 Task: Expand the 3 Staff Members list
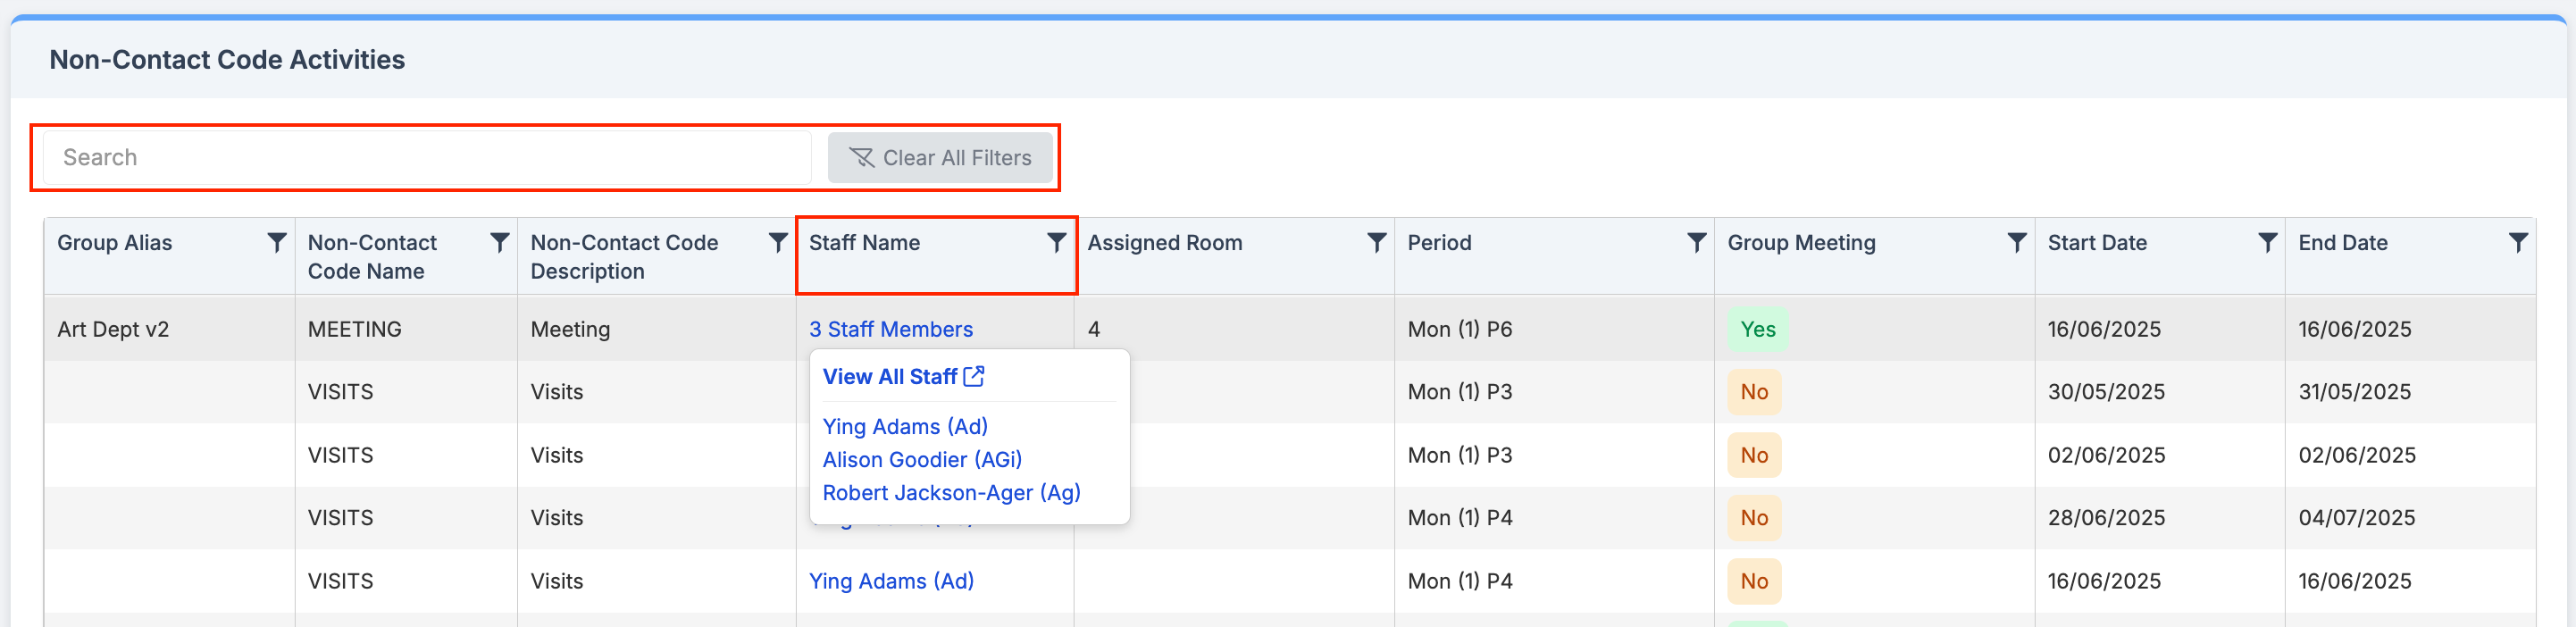[890, 329]
